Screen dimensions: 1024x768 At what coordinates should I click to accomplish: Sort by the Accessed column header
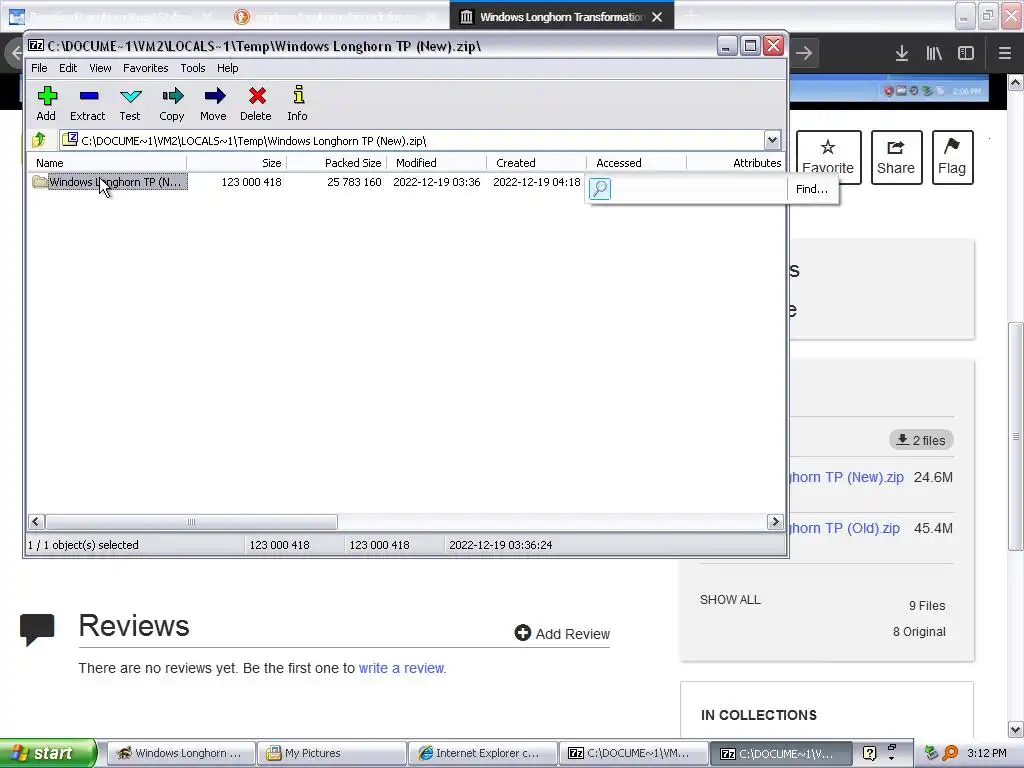click(x=636, y=163)
